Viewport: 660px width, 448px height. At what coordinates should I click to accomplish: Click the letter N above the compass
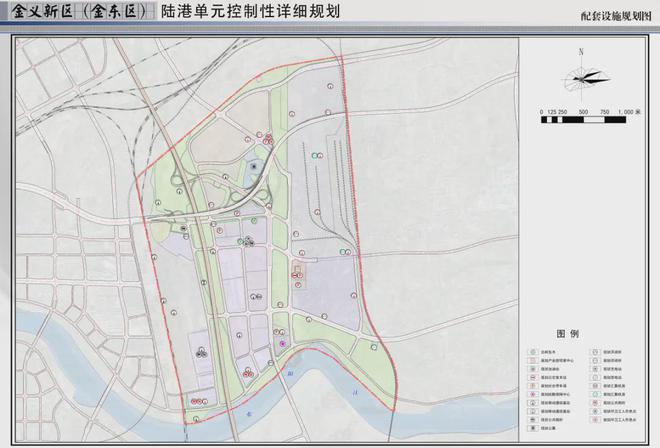pos(580,50)
